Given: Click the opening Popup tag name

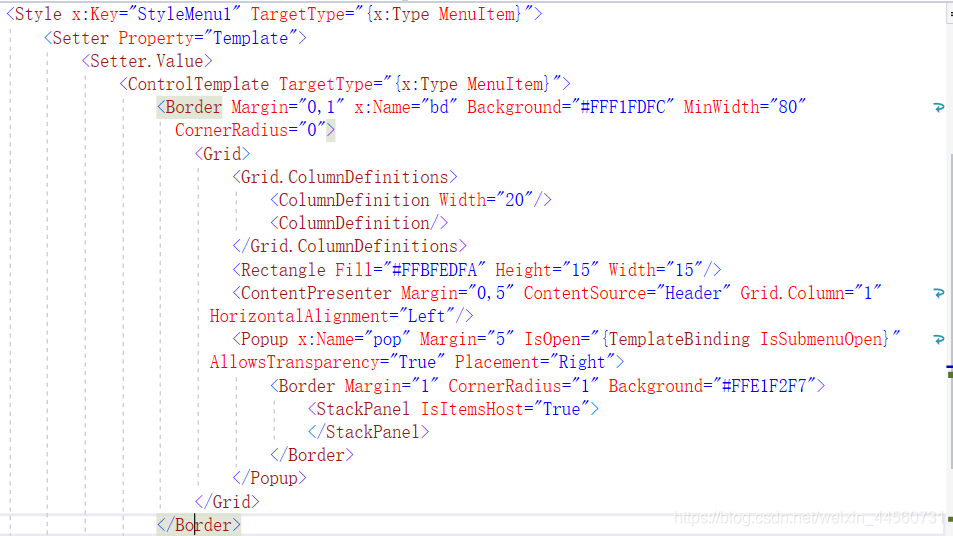Looking at the screenshot, I should pyautogui.click(x=264, y=340).
